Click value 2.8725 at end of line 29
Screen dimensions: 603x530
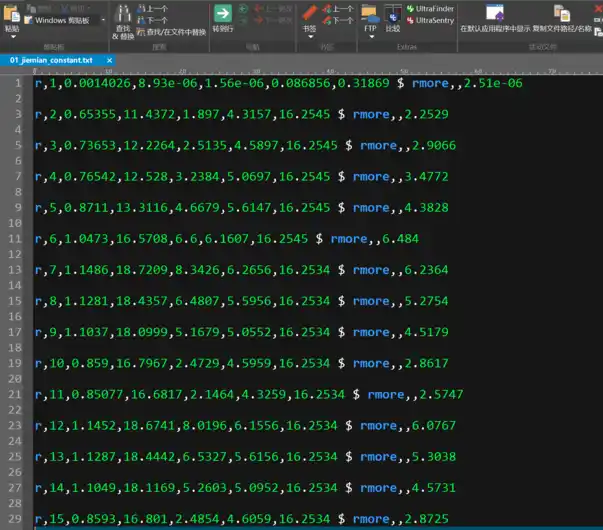coord(426,519)
